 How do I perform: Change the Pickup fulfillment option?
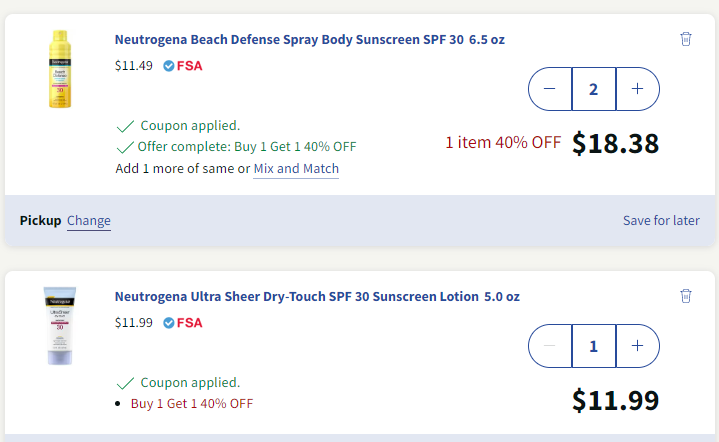[x=89, y=221]
